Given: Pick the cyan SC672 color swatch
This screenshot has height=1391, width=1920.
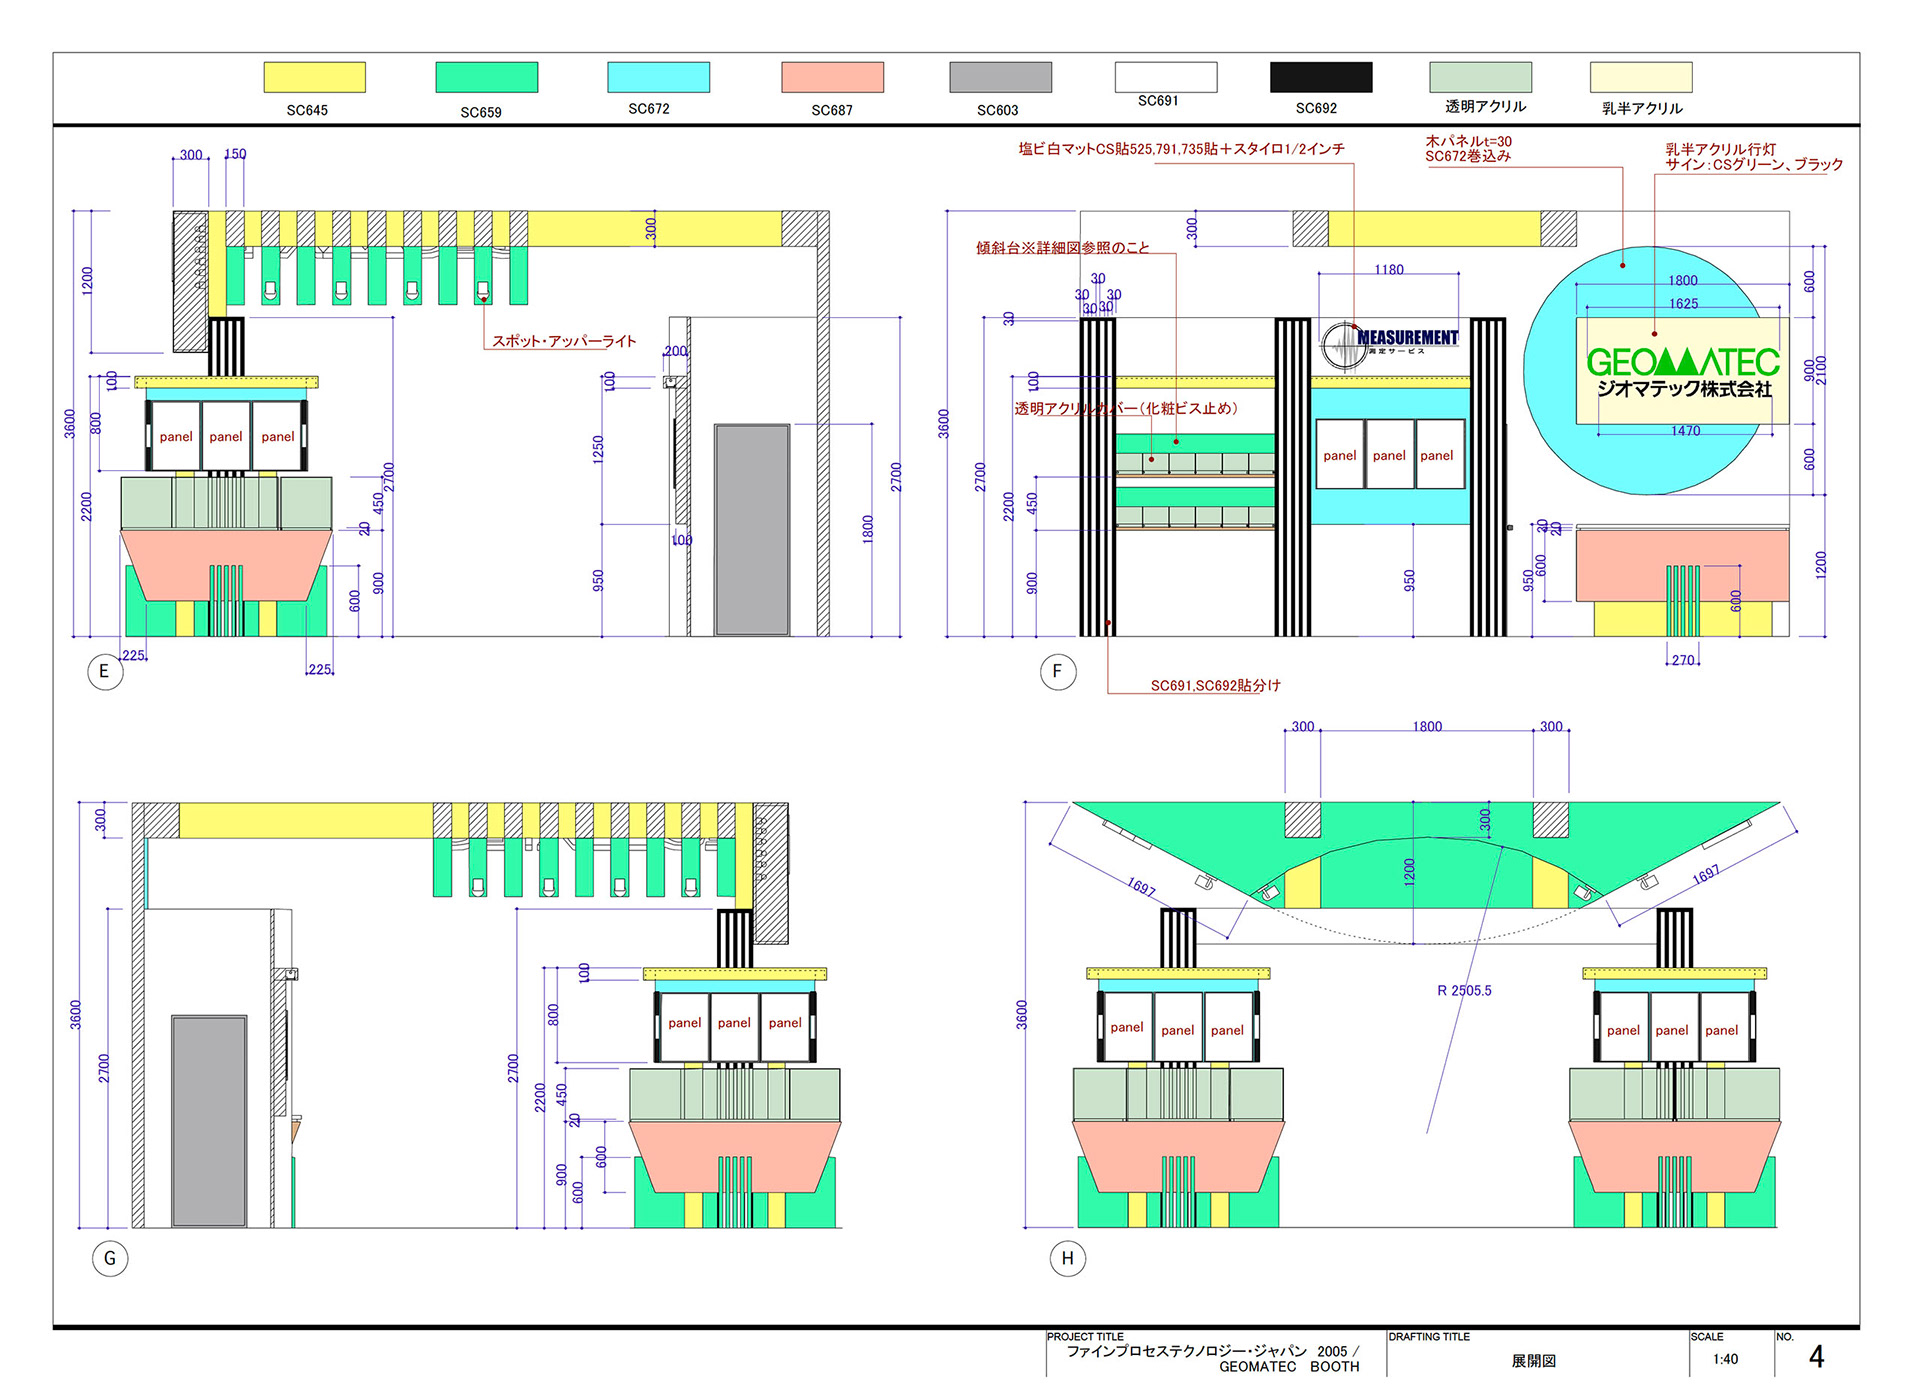Looking at the screenshot, I should pyautogui.click(x=658, y=77).
